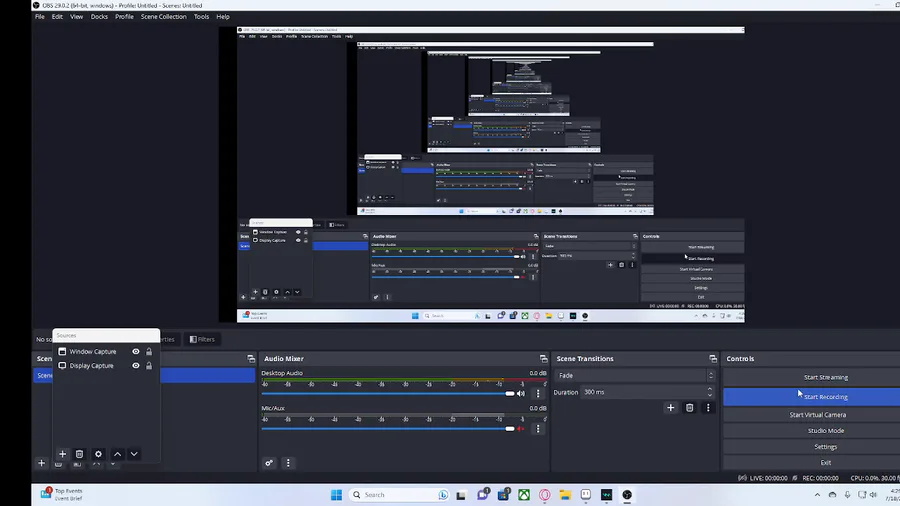Add a scene transition with plus icon
Viewport: 900px width, 506px height.
(x=670, y=407)
